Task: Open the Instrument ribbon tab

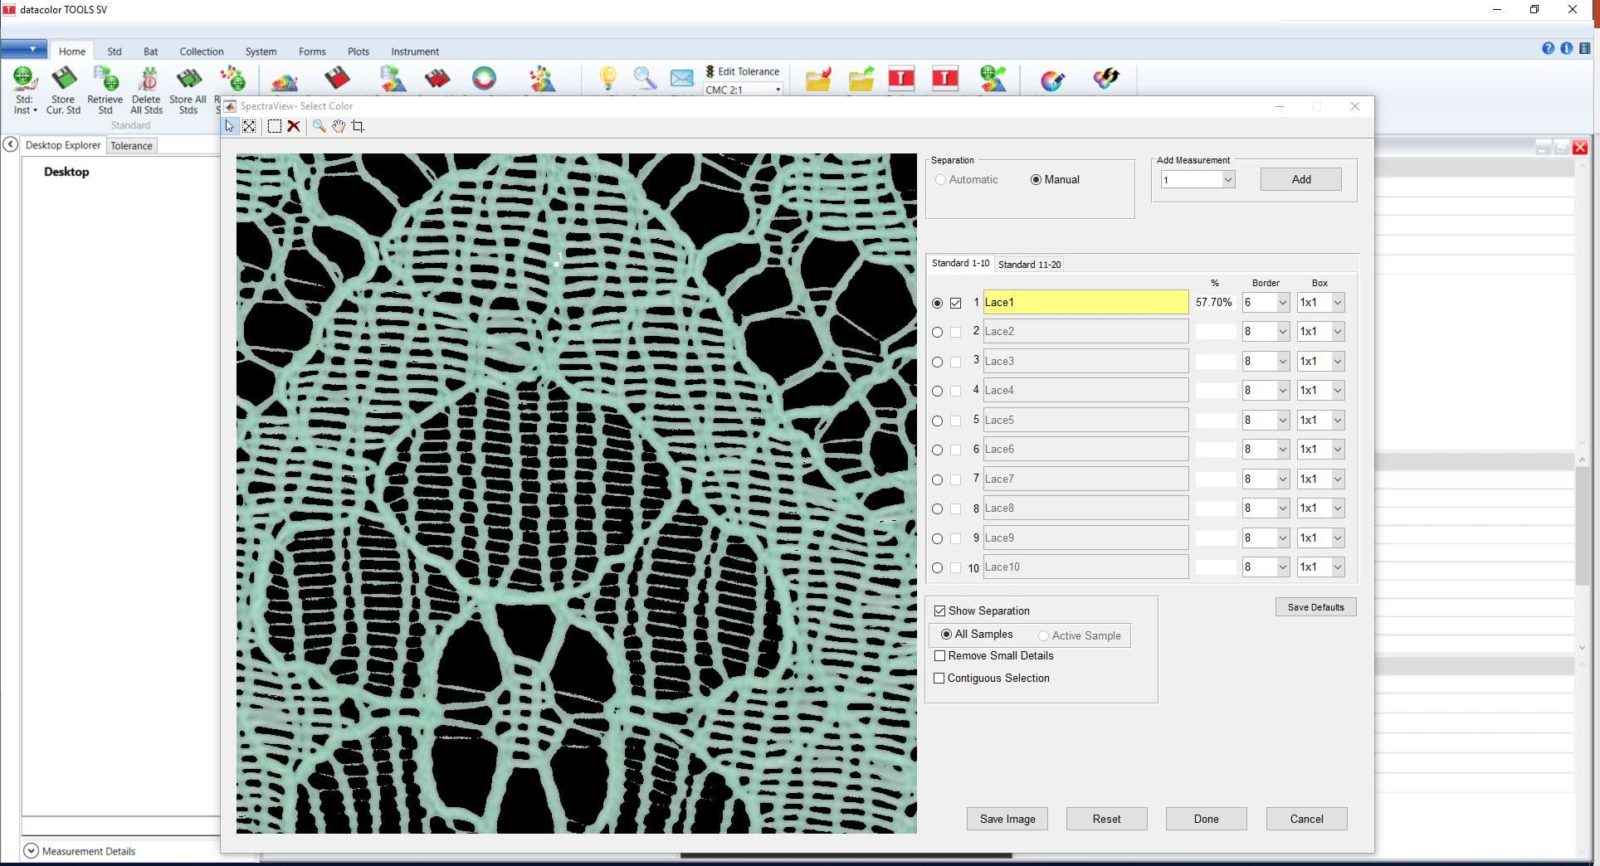Action: (414, 51)
